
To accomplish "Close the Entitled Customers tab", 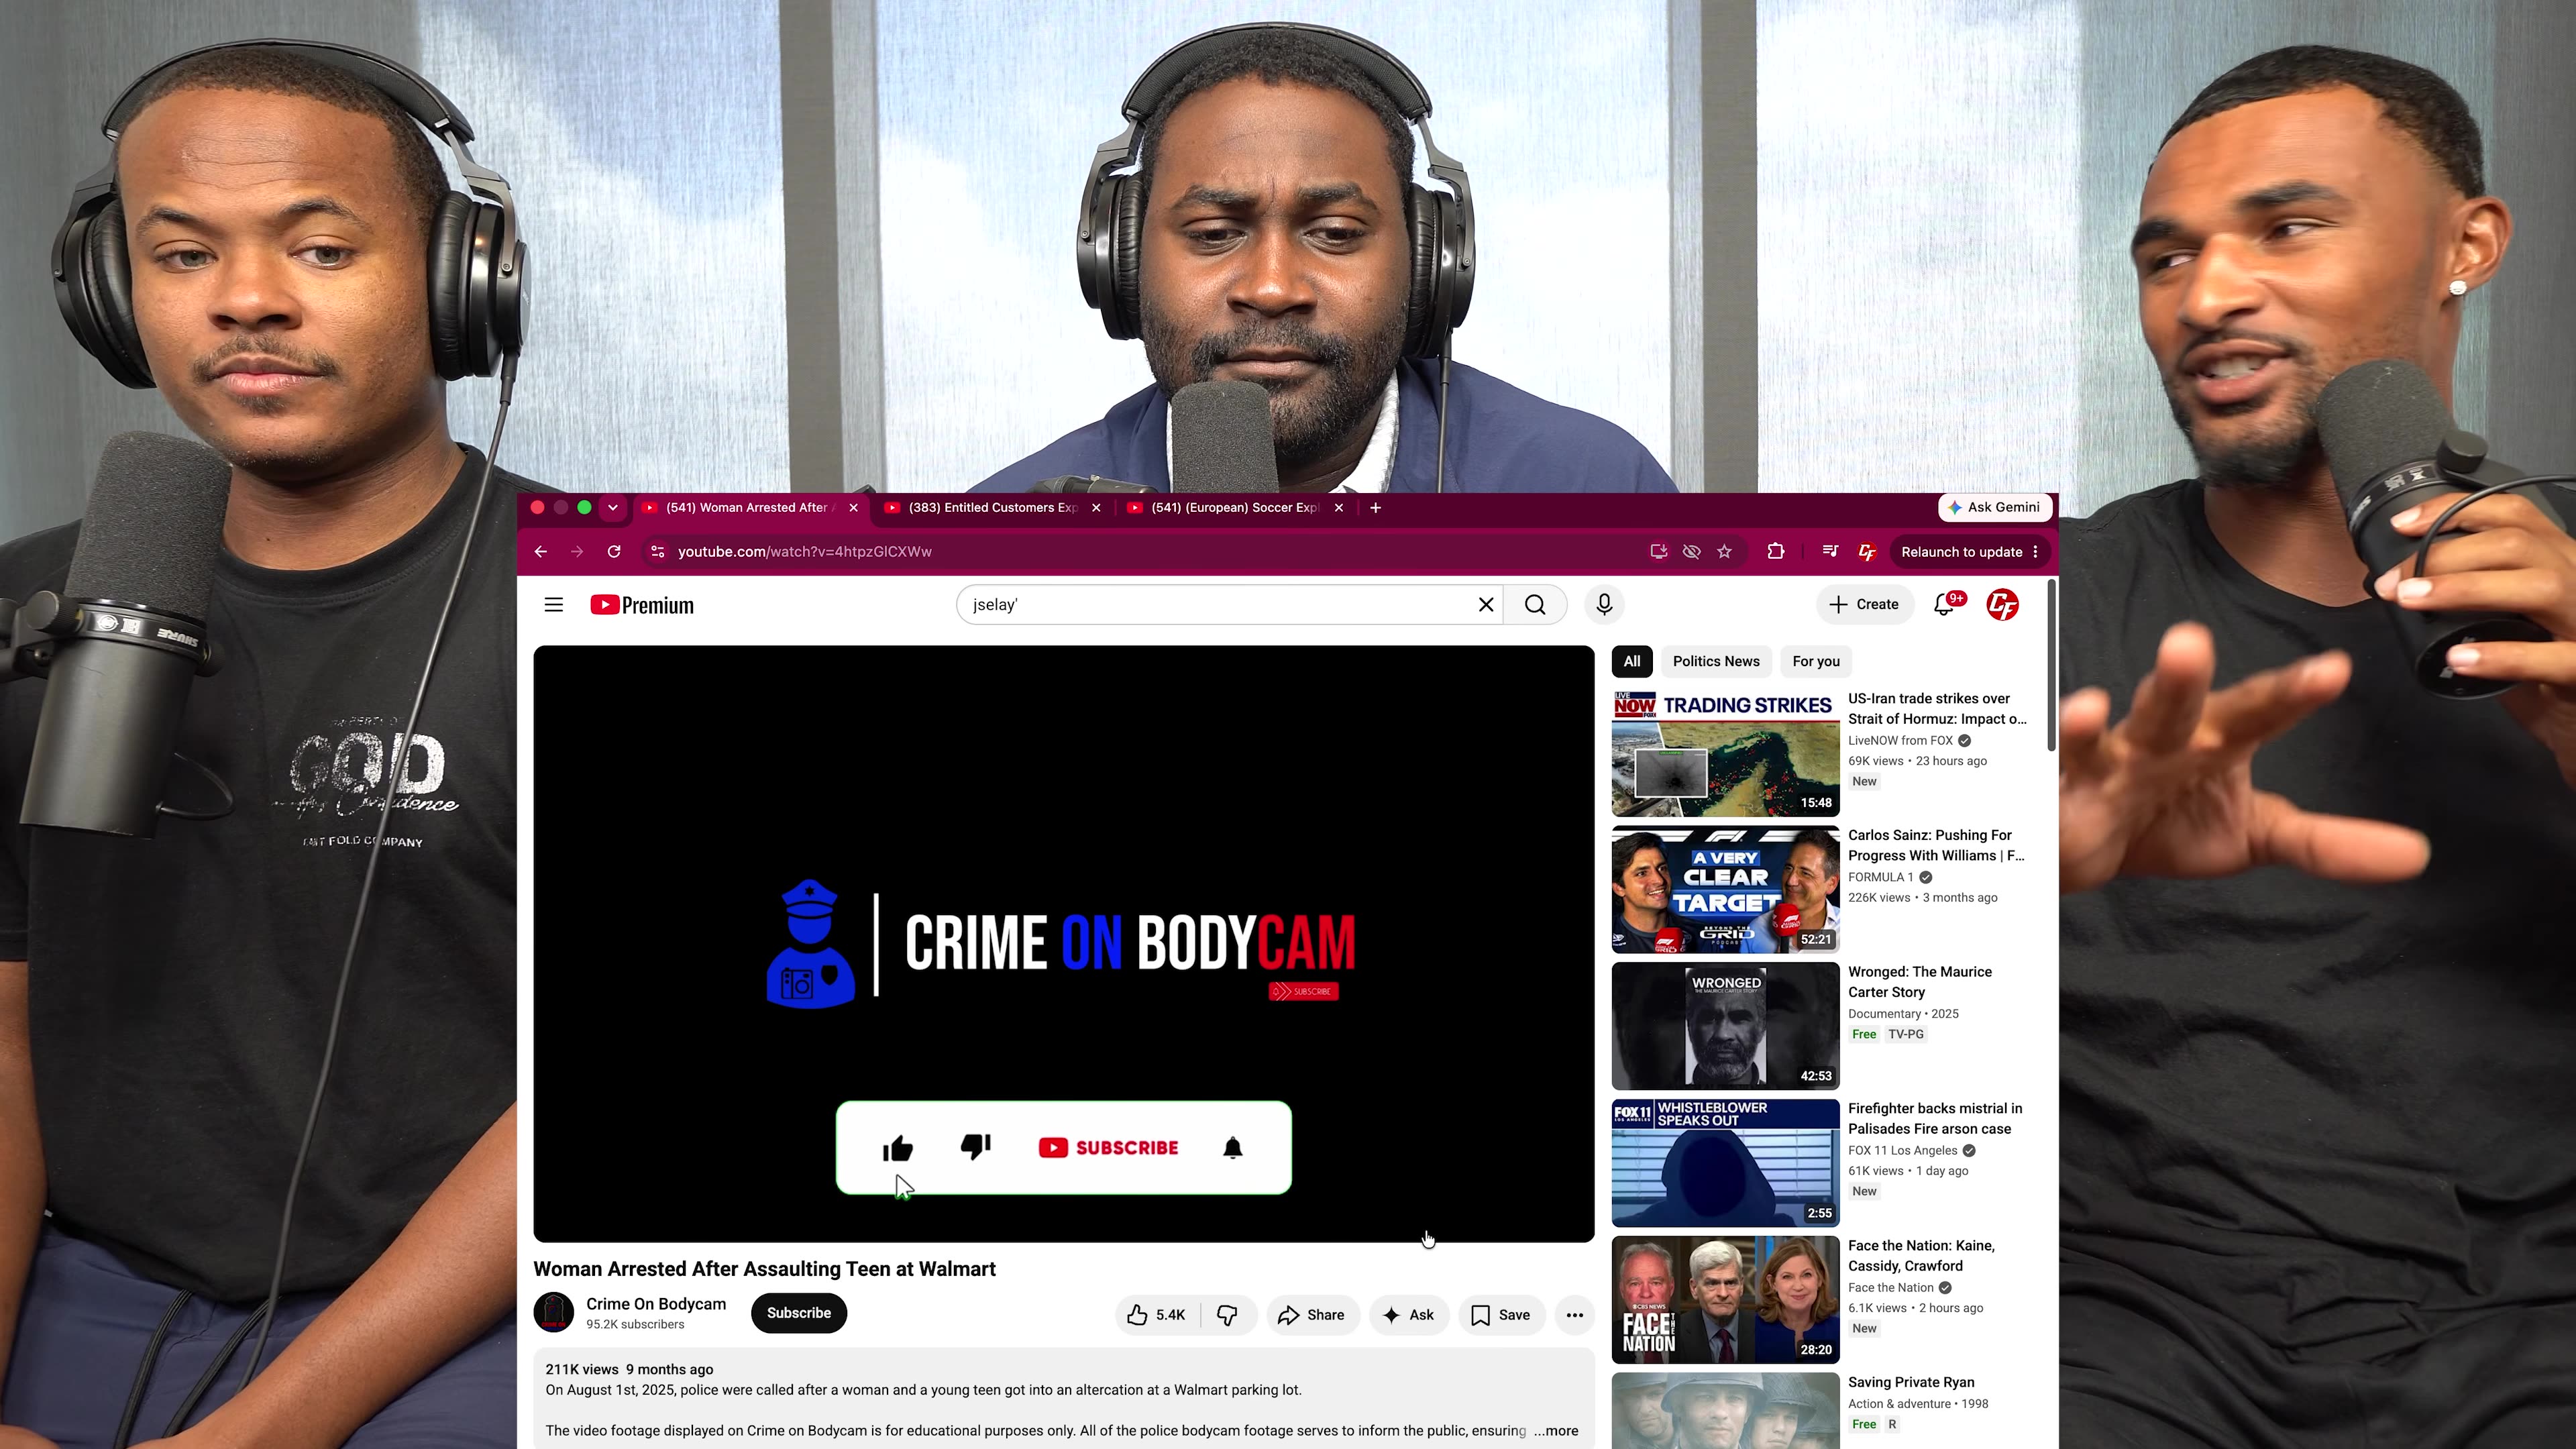I will [x=1096, y=508].
